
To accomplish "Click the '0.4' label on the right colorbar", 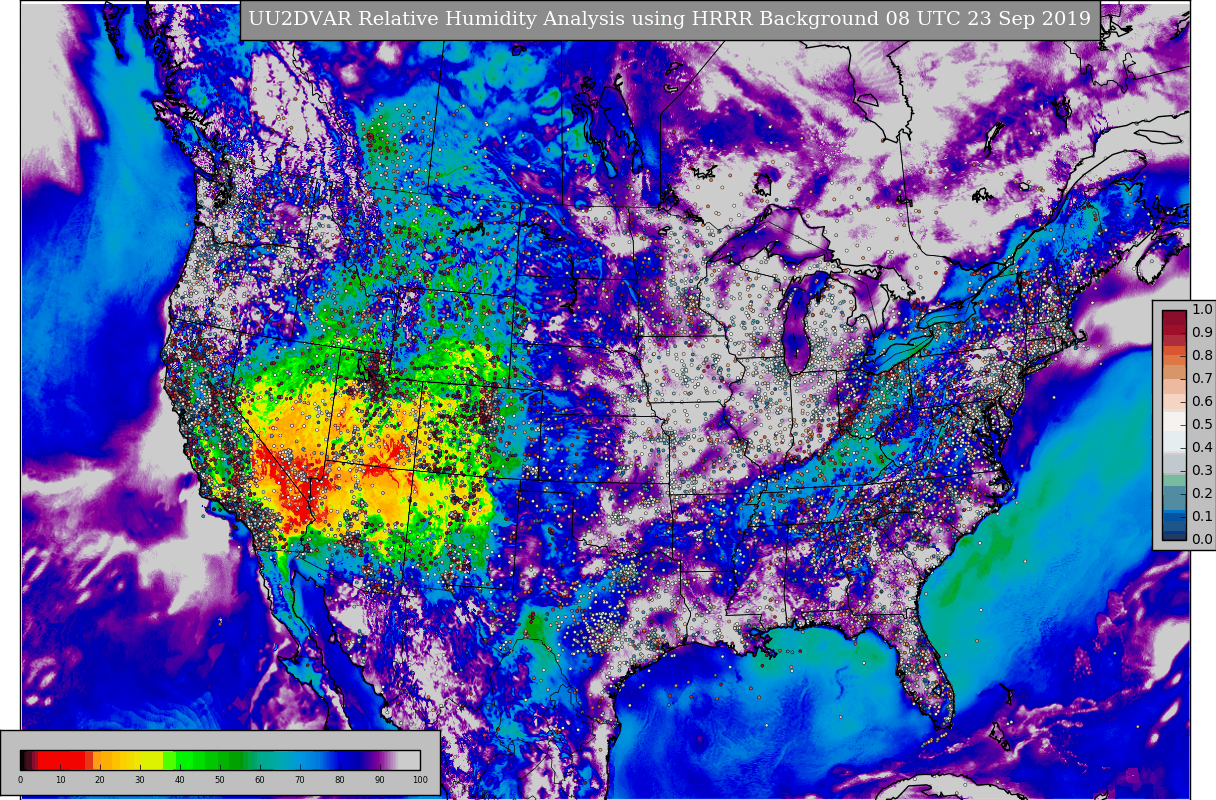I will (1202, 448).
